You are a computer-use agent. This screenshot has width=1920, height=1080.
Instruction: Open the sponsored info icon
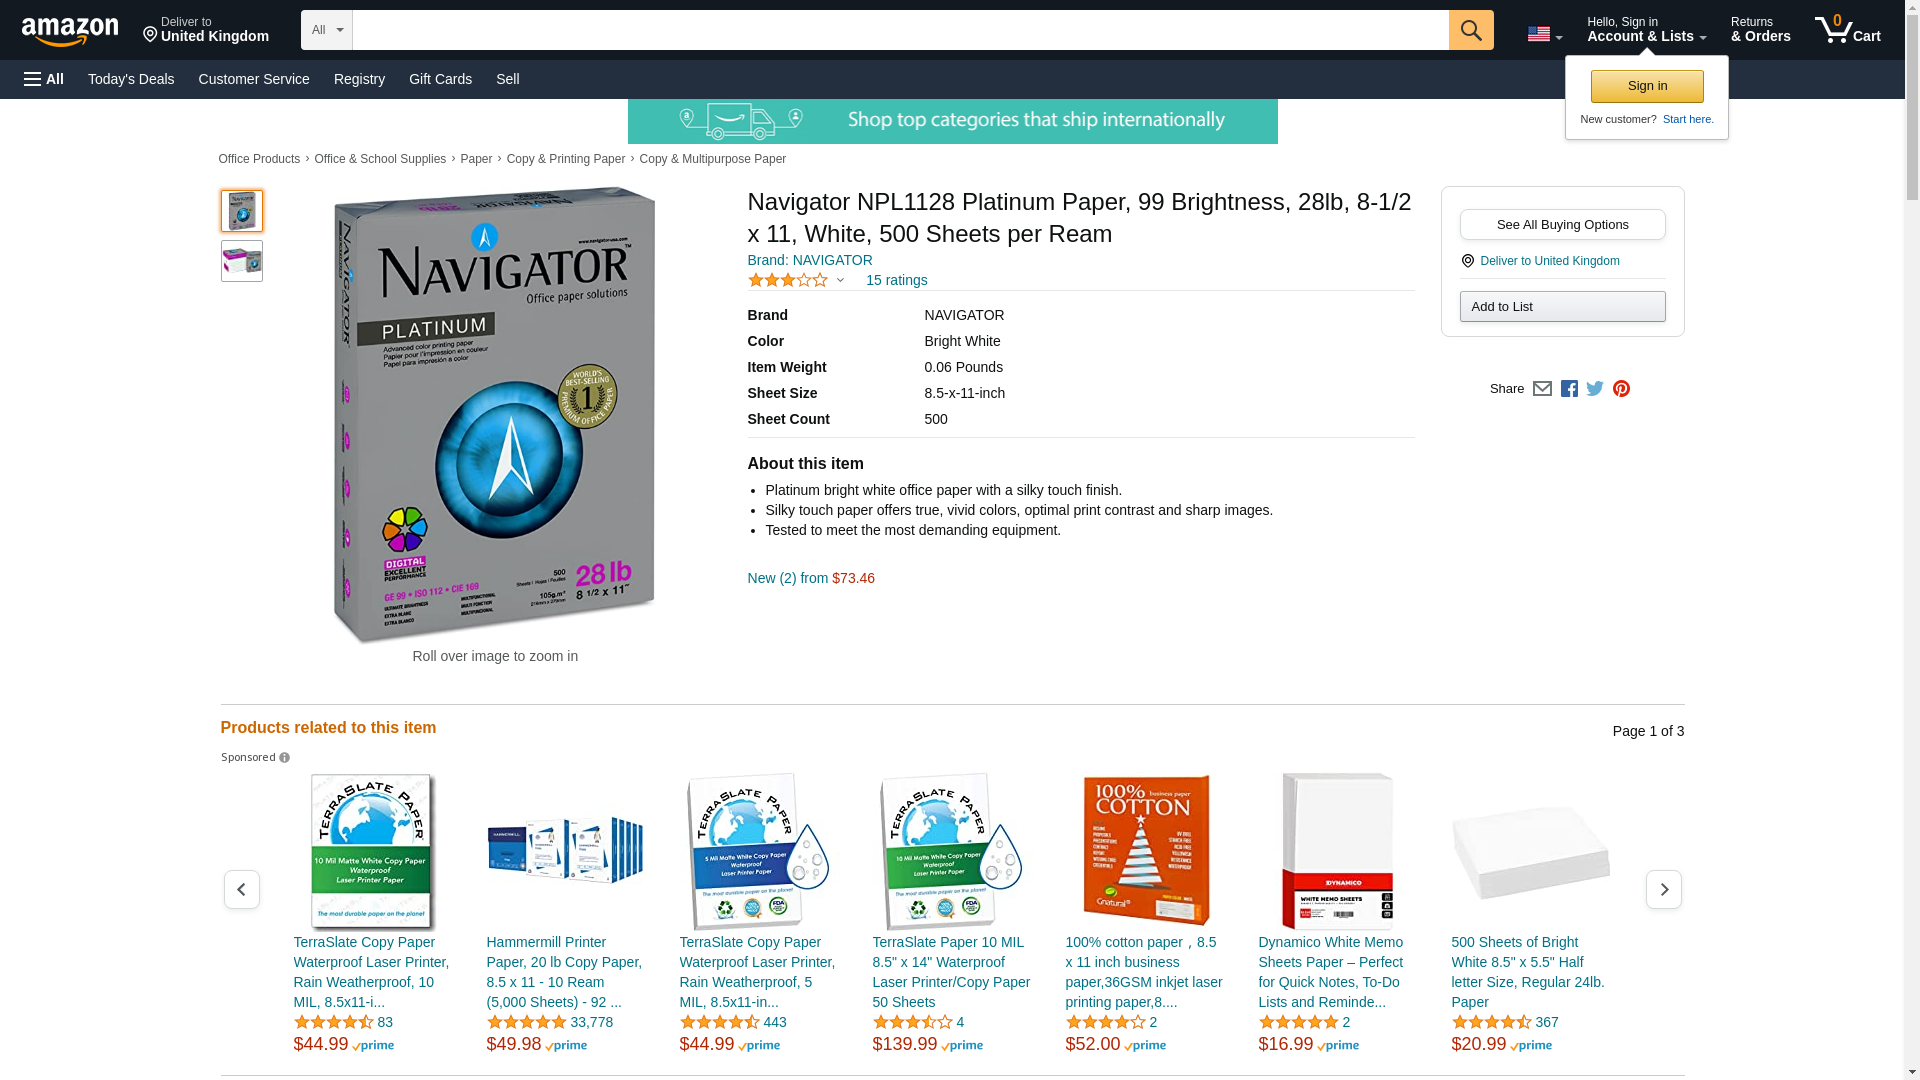[285, 758]
